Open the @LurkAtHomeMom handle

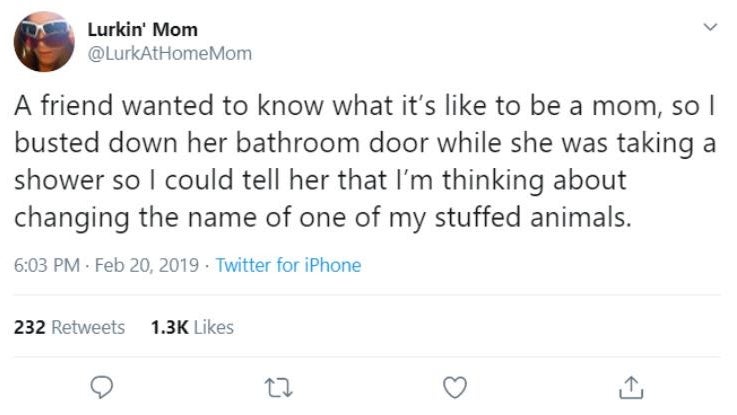point(170,53)
